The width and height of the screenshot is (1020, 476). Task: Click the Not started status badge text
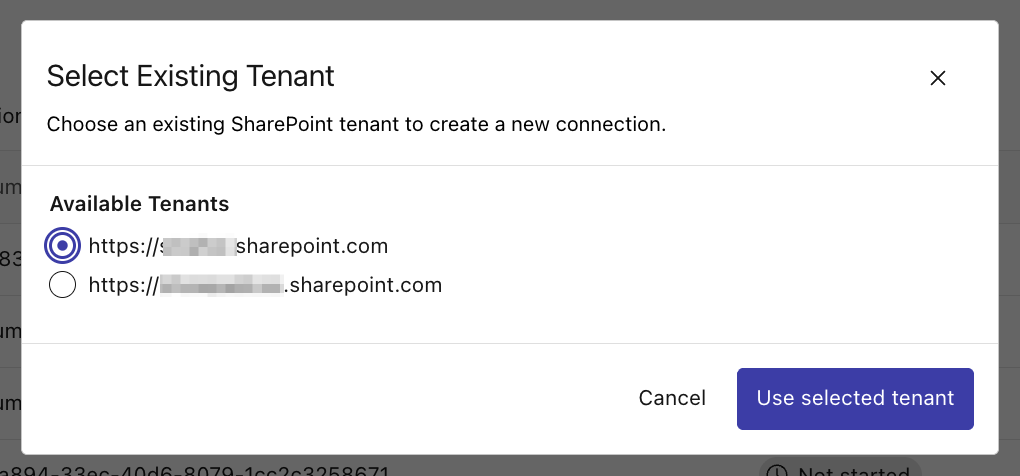click(853, 471)
